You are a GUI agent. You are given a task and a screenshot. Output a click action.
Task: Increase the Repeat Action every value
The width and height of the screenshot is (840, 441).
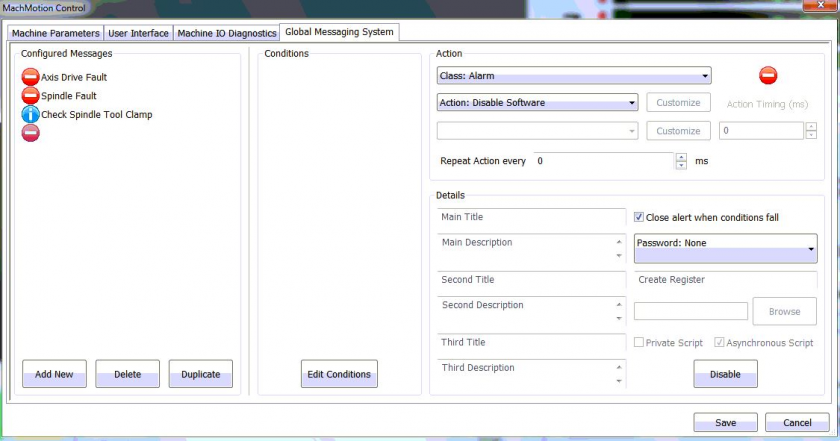tap(681, 157)
